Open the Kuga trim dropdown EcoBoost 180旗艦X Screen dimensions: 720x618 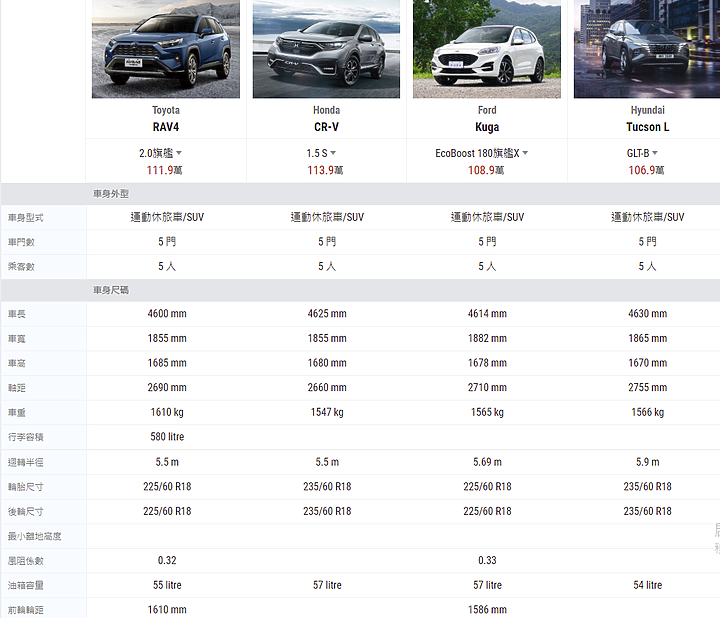pos(481,153)
